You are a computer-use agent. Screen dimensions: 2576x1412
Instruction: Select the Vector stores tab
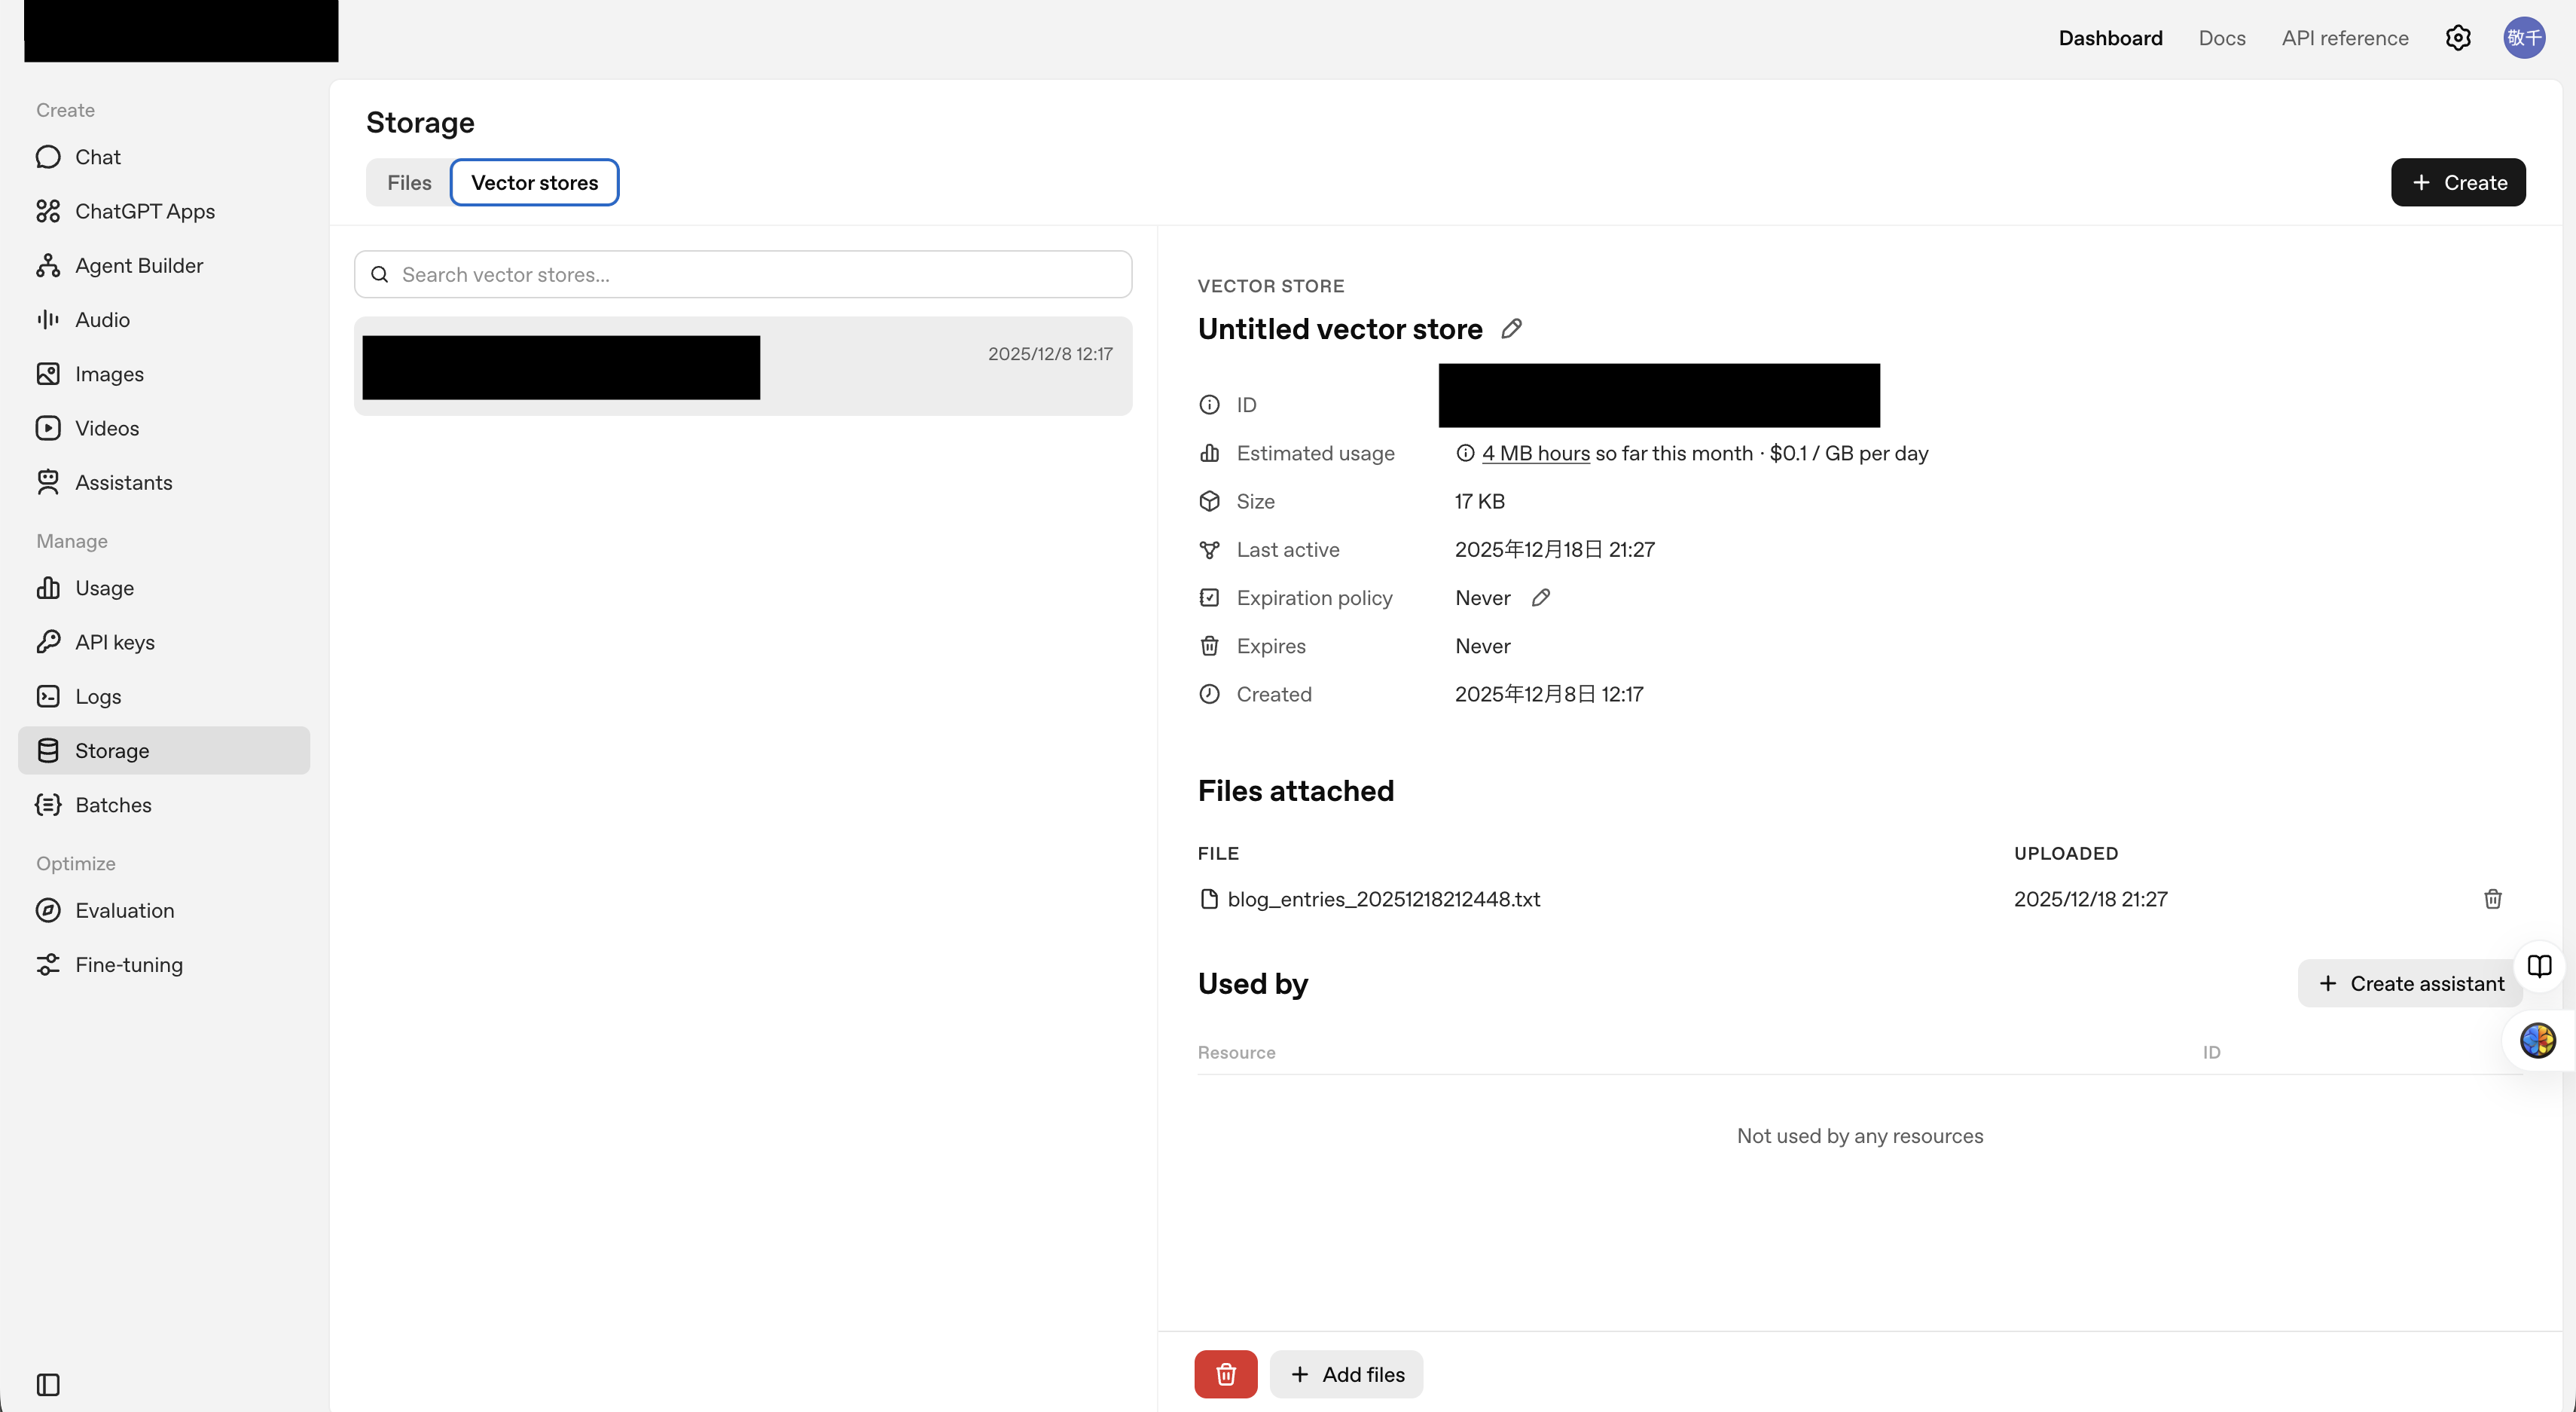[x=534, y=183]
